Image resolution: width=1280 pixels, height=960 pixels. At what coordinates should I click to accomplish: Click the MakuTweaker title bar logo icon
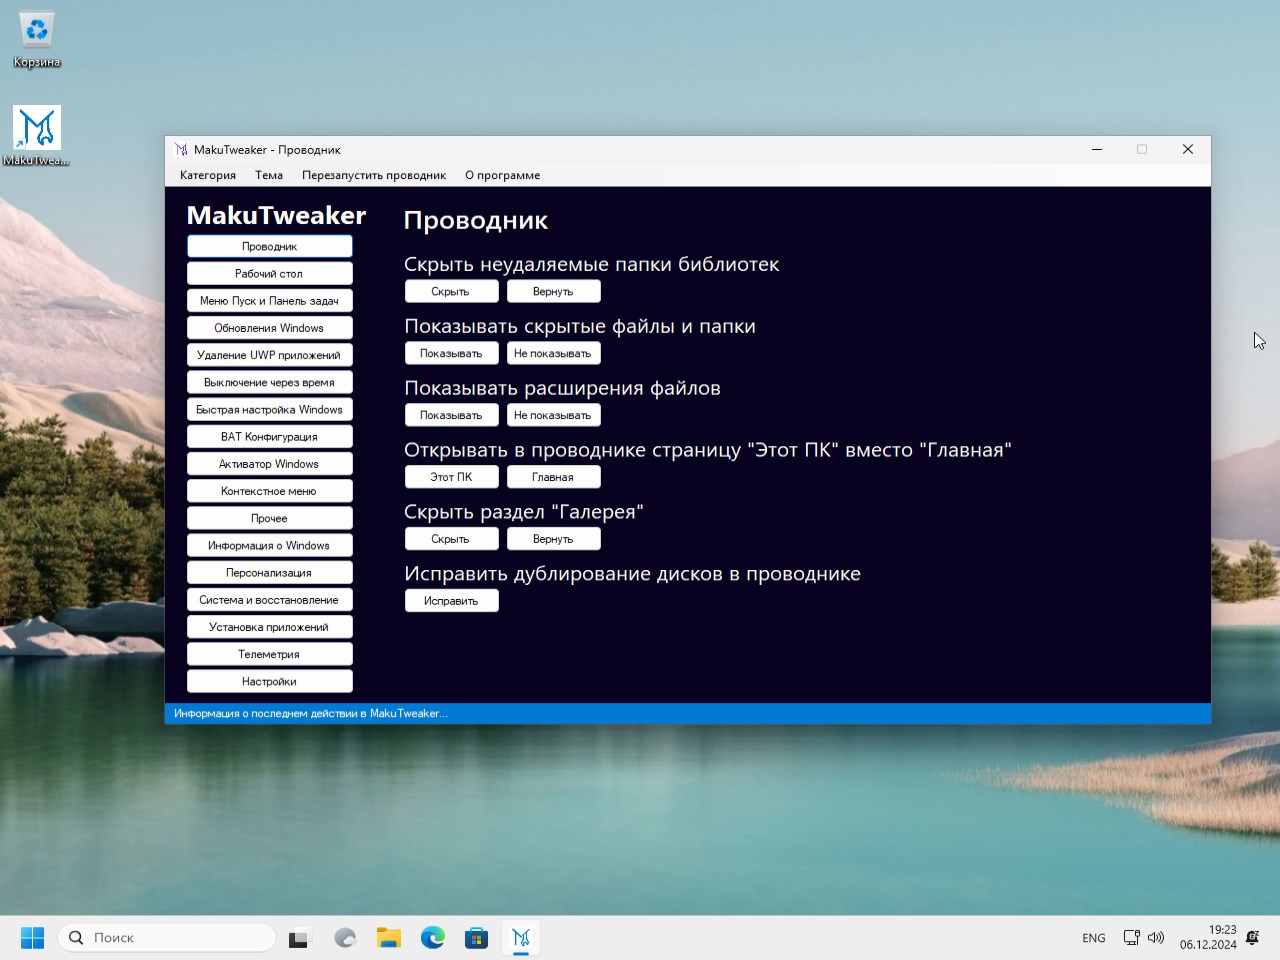click(x=181, y=150)
